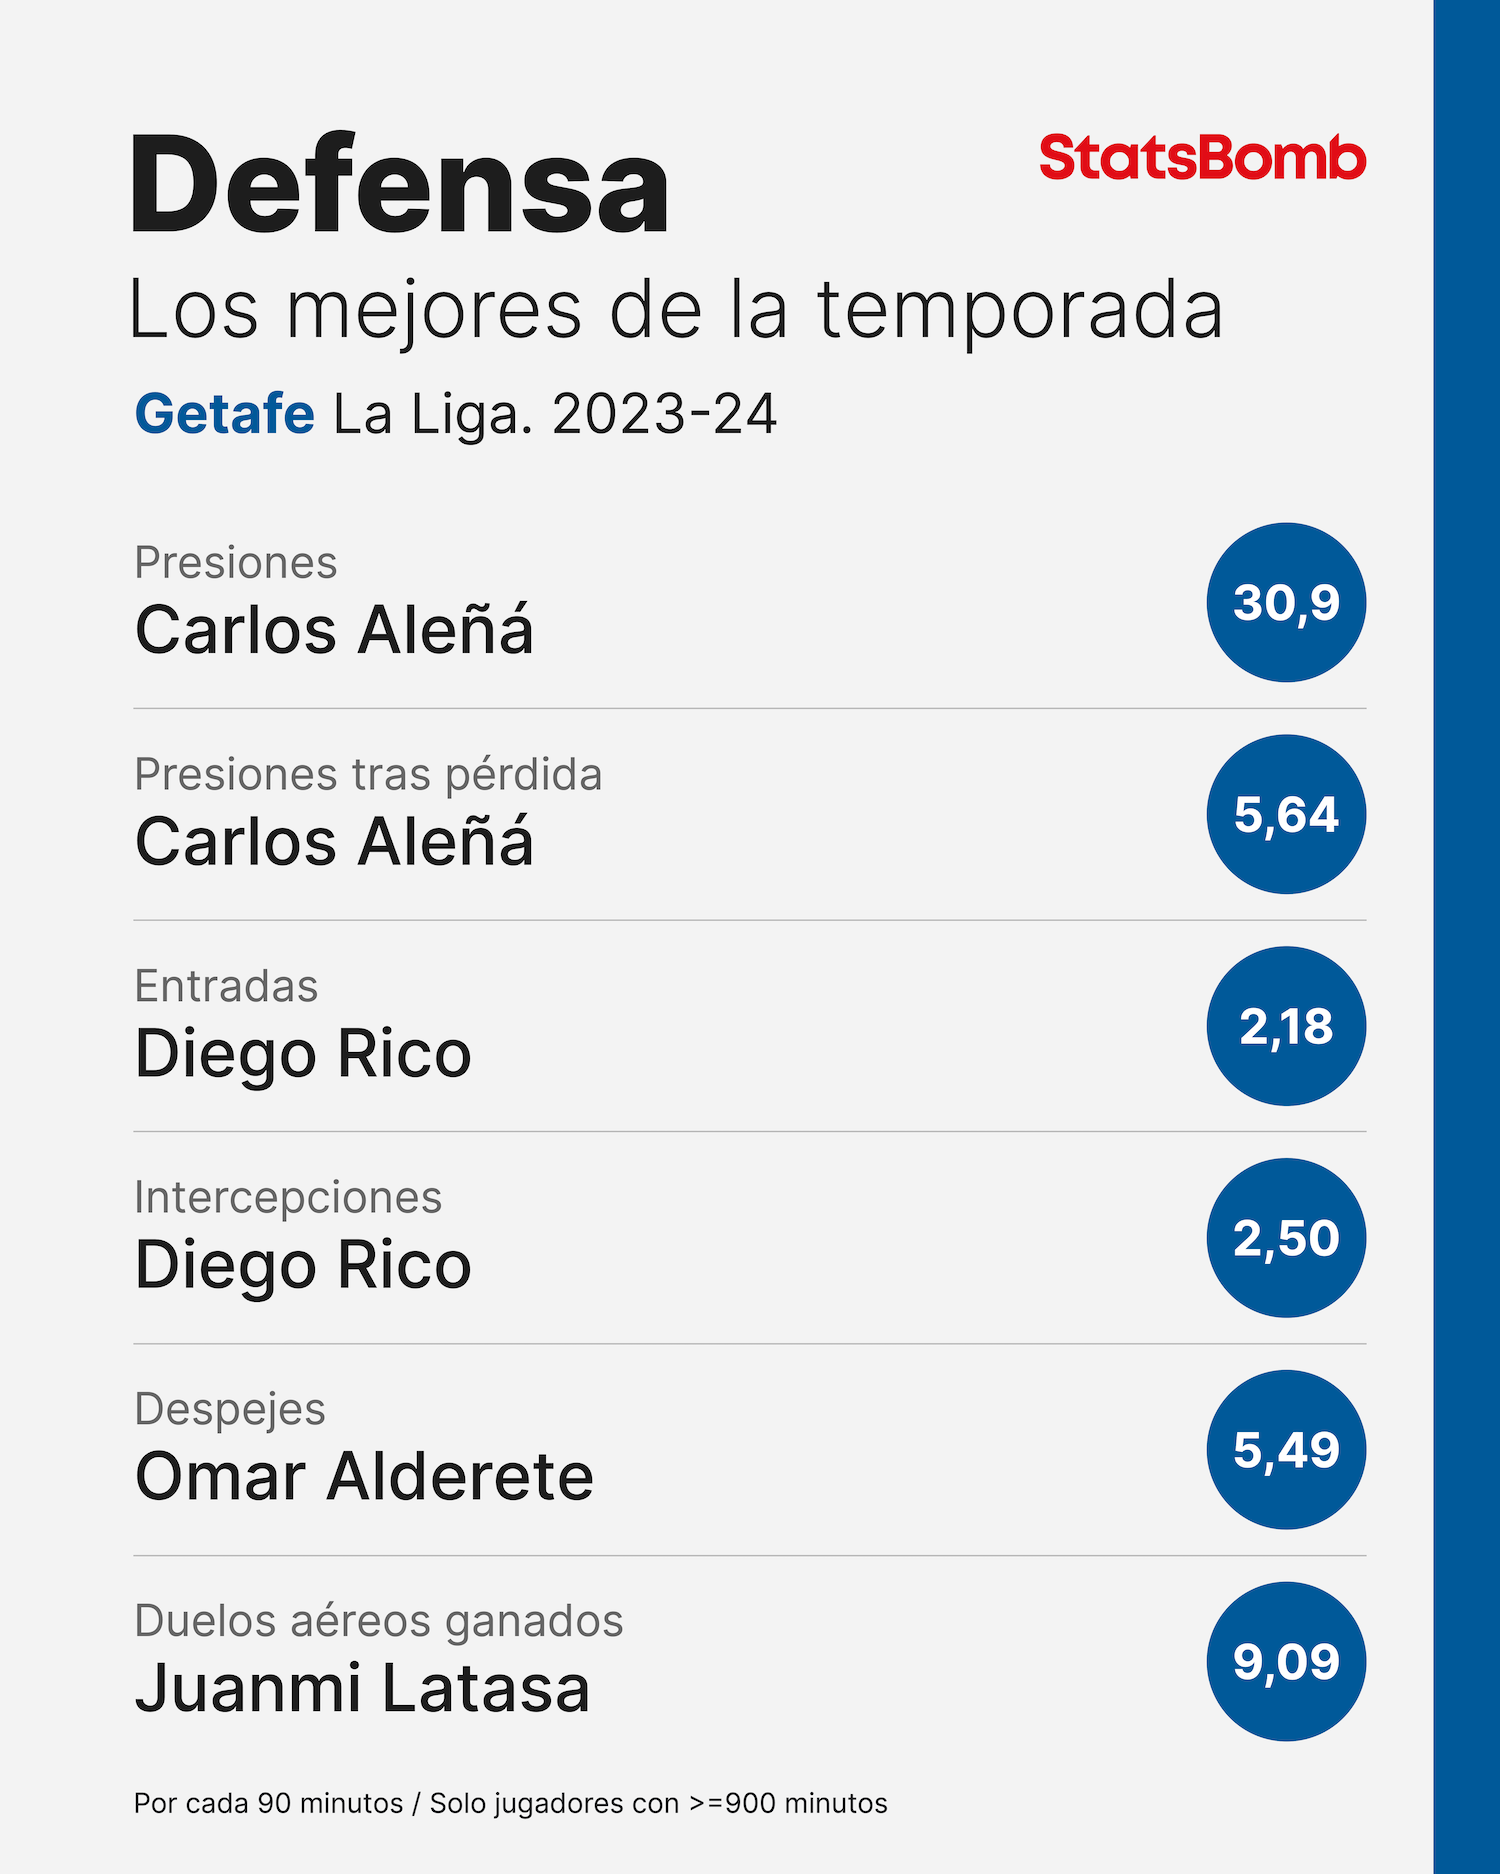Click the 5,64 blue circle badge
Screen dimensions: 1500x1874
[x=1286, y=814]
